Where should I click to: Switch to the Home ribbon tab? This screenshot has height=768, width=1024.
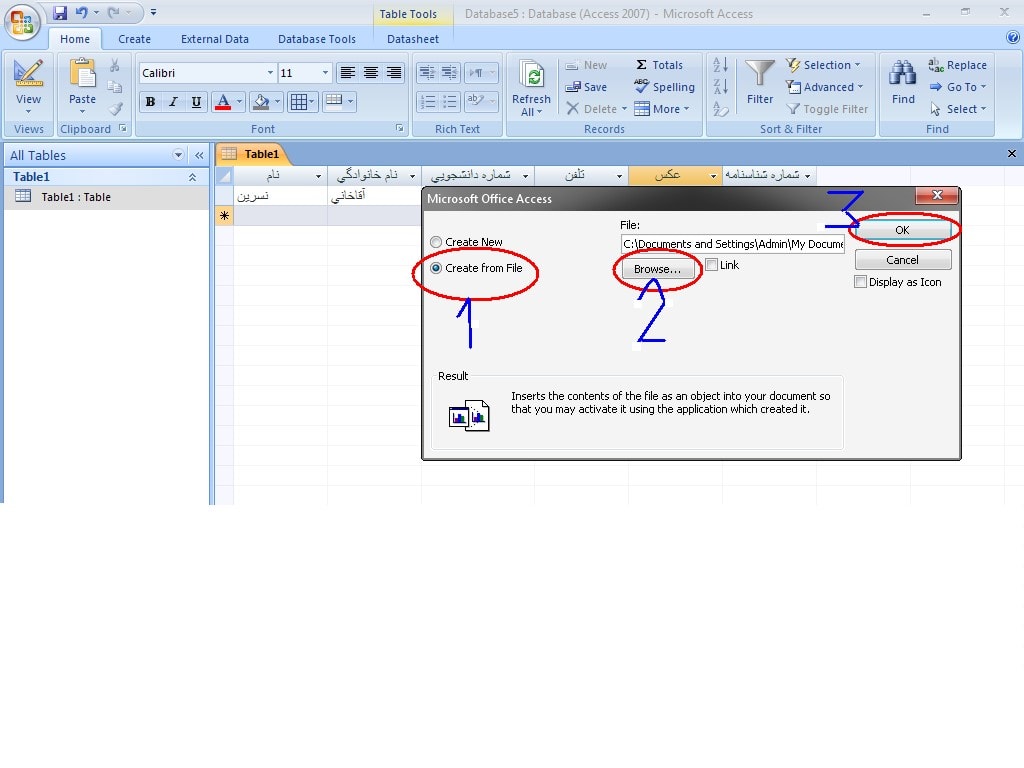point(75,39)
